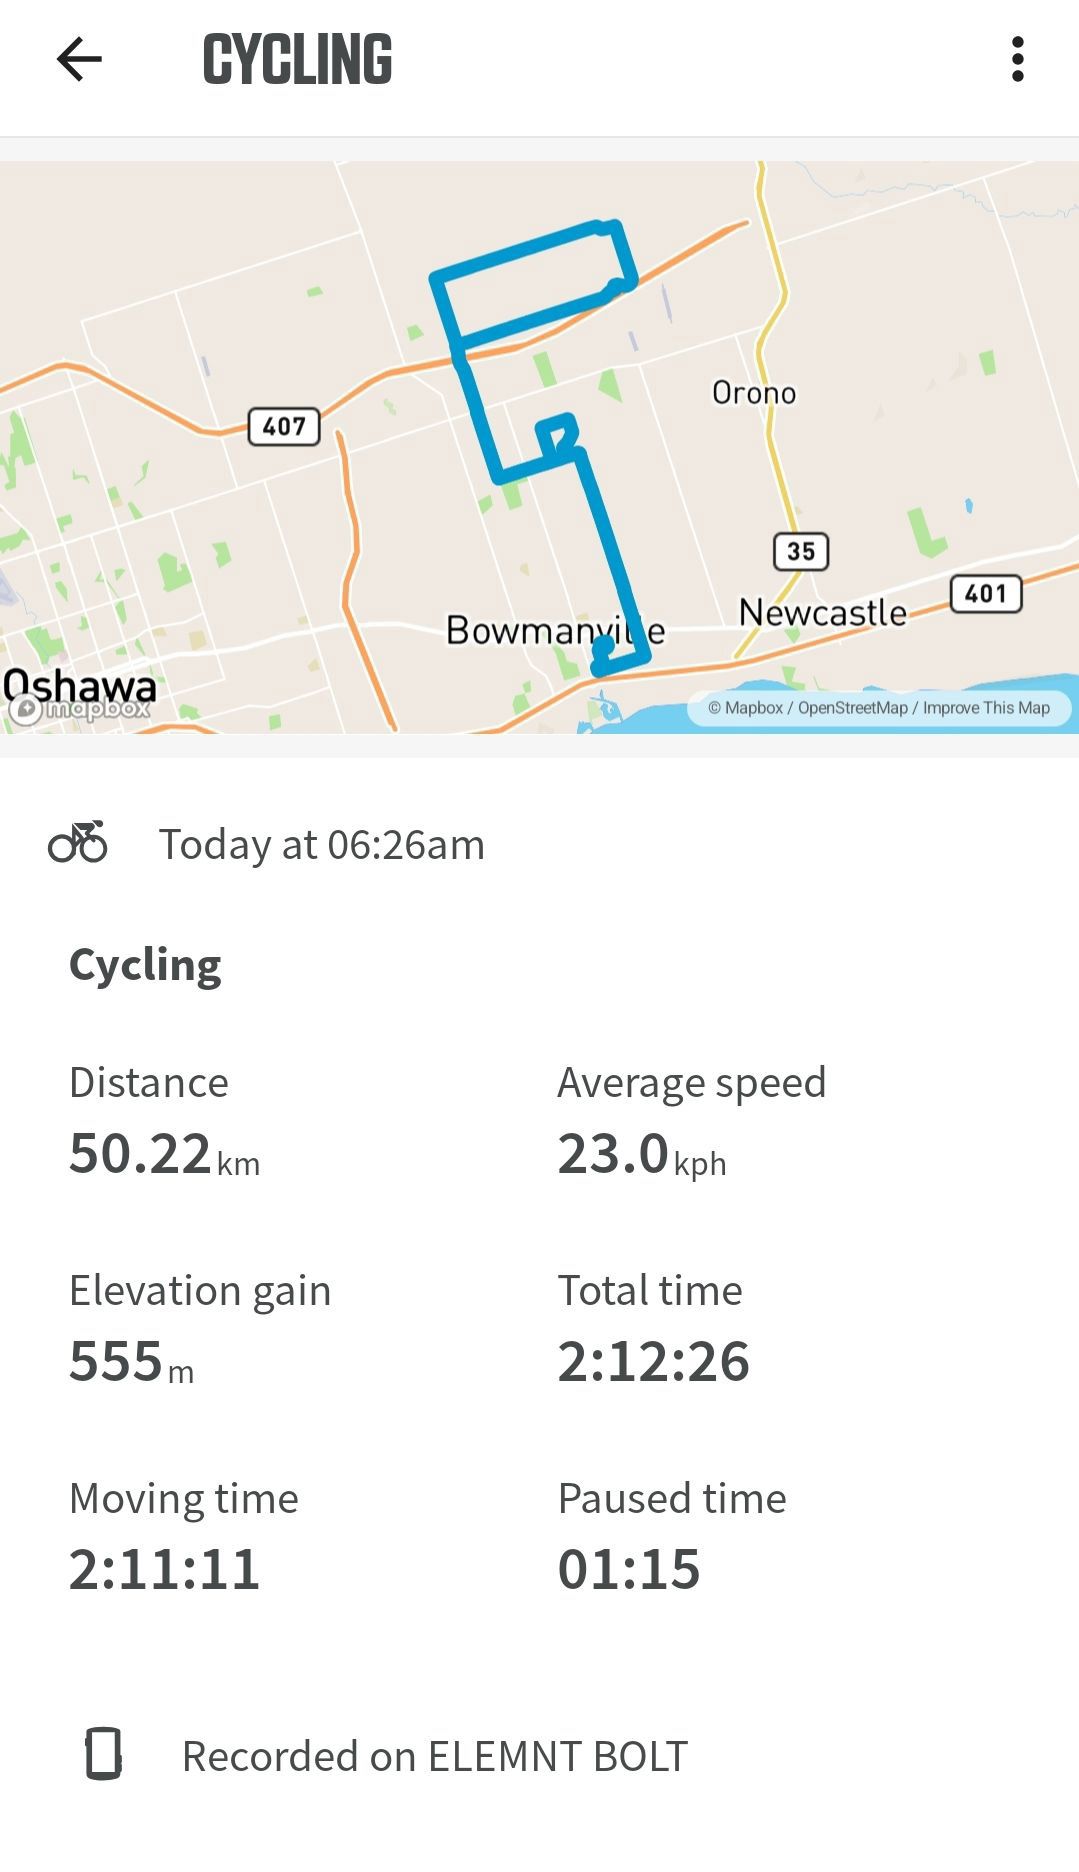This screenshot has width=1079, height=1872.
Task: Tap the Highway 401 shield marker
Action: coord(985,594)
